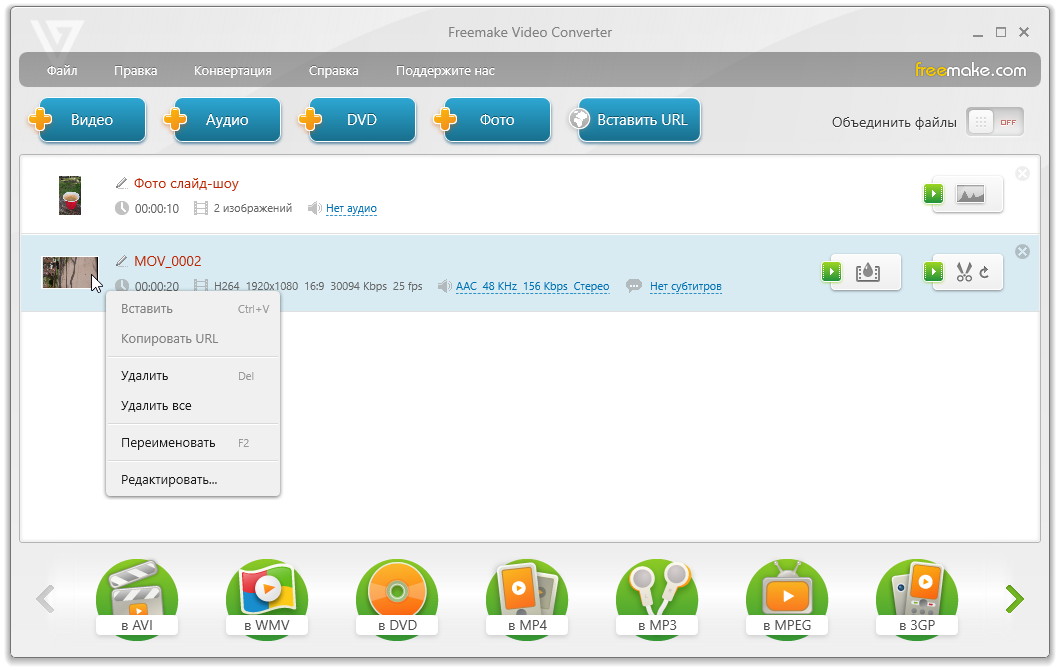
Task: Open the Справка menu
Action: (x=333, y=70)
